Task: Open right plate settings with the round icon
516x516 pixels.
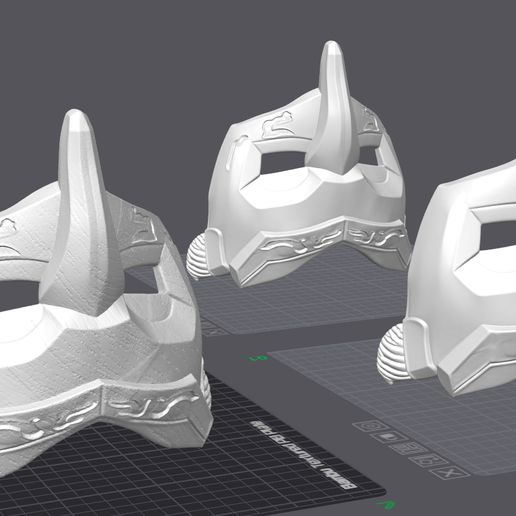Action: [x=371, y=426]
